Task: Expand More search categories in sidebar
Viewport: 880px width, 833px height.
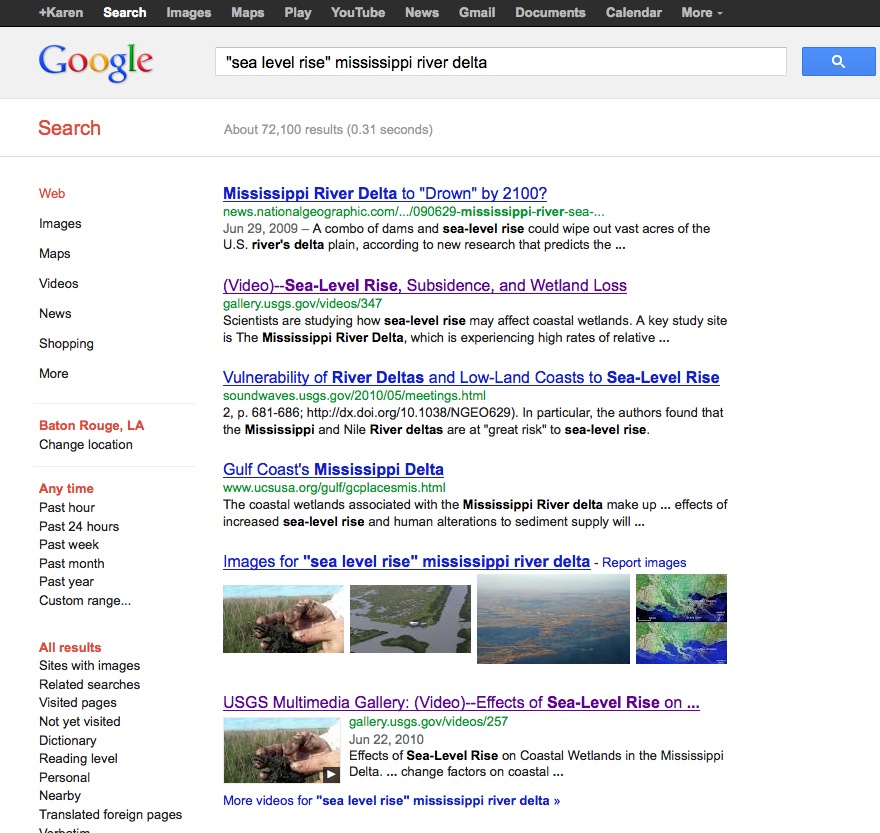Action: [54, 373]
